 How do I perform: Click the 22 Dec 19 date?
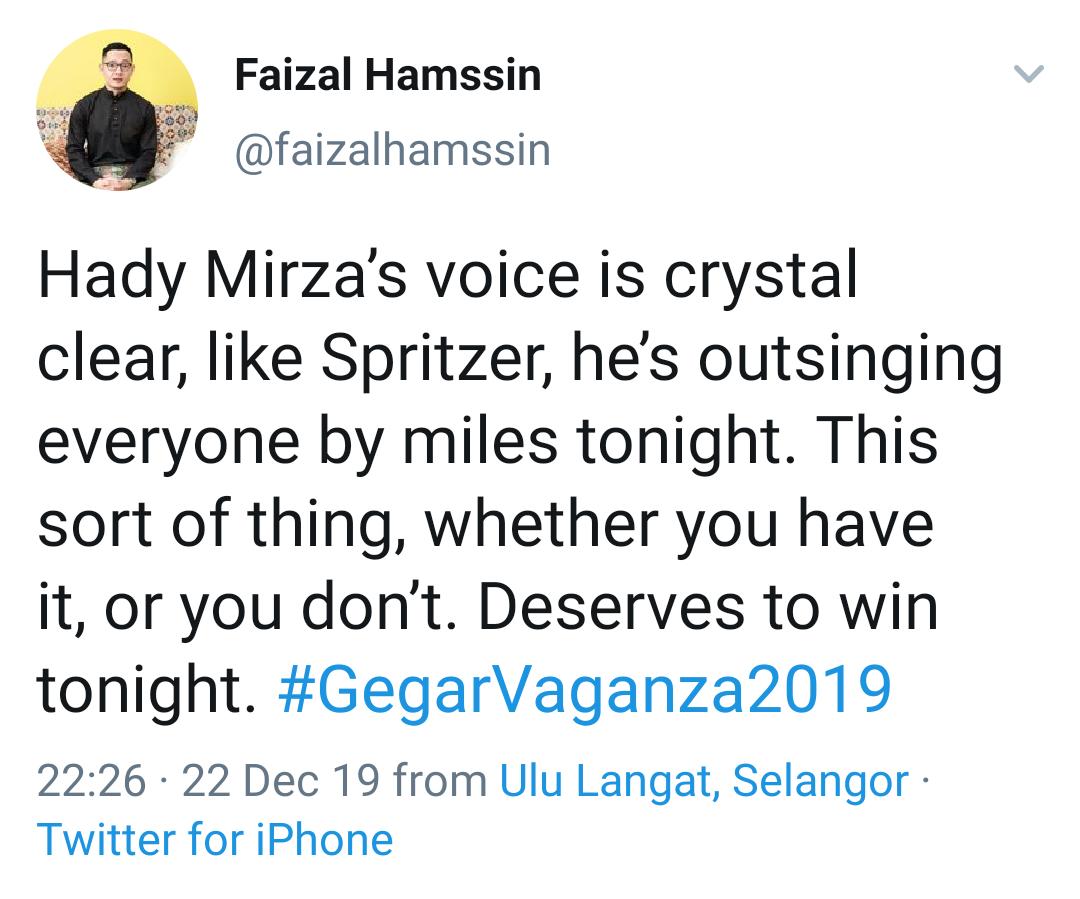tap(280, 781)
